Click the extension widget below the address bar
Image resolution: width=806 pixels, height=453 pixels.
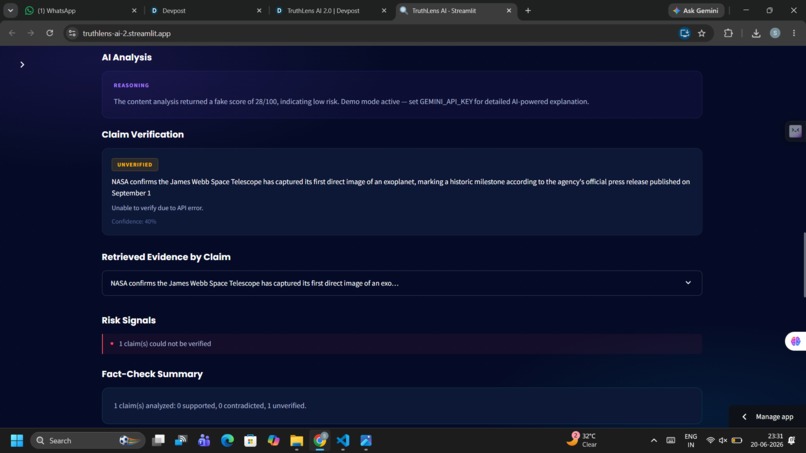click(796, 131)
